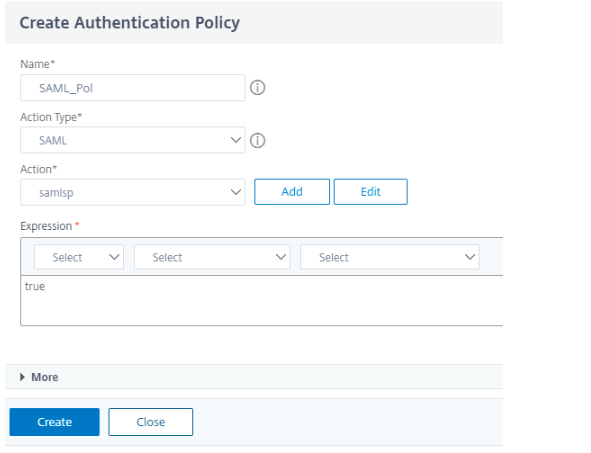Viewport: 591px width, 453px height.
Task: Open the middle Select dropdown in Expression
Action: pyautogui.click(x=212, y=257)
